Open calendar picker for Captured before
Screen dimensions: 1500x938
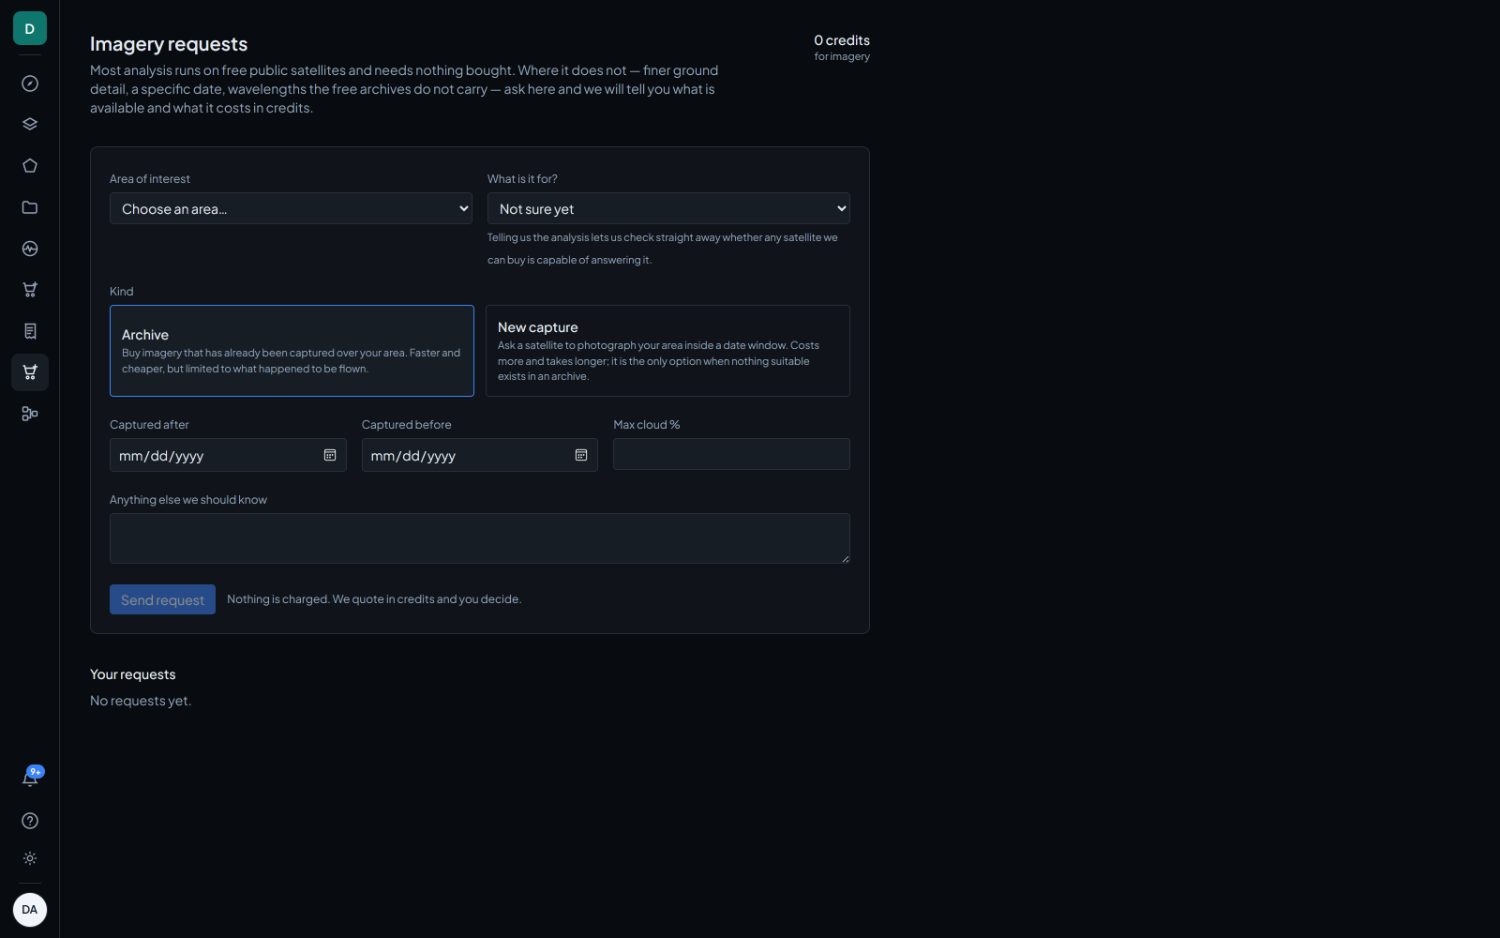pos(581,455)
